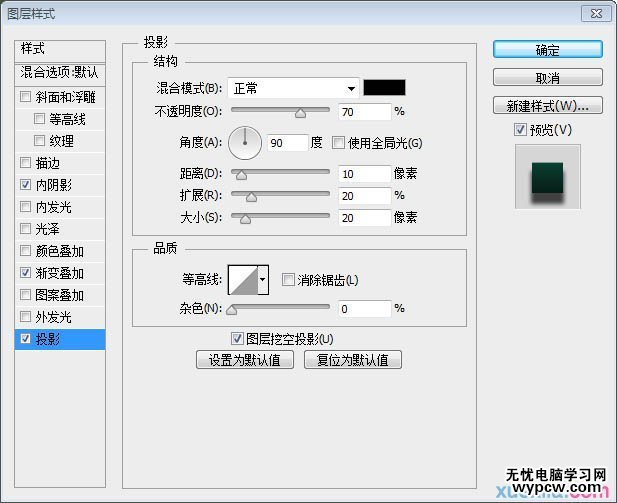The width and height of the screenshot is (617, 503).
Task: Select the 渐变叠加 style row label
Action: click(x=59, y=273)
